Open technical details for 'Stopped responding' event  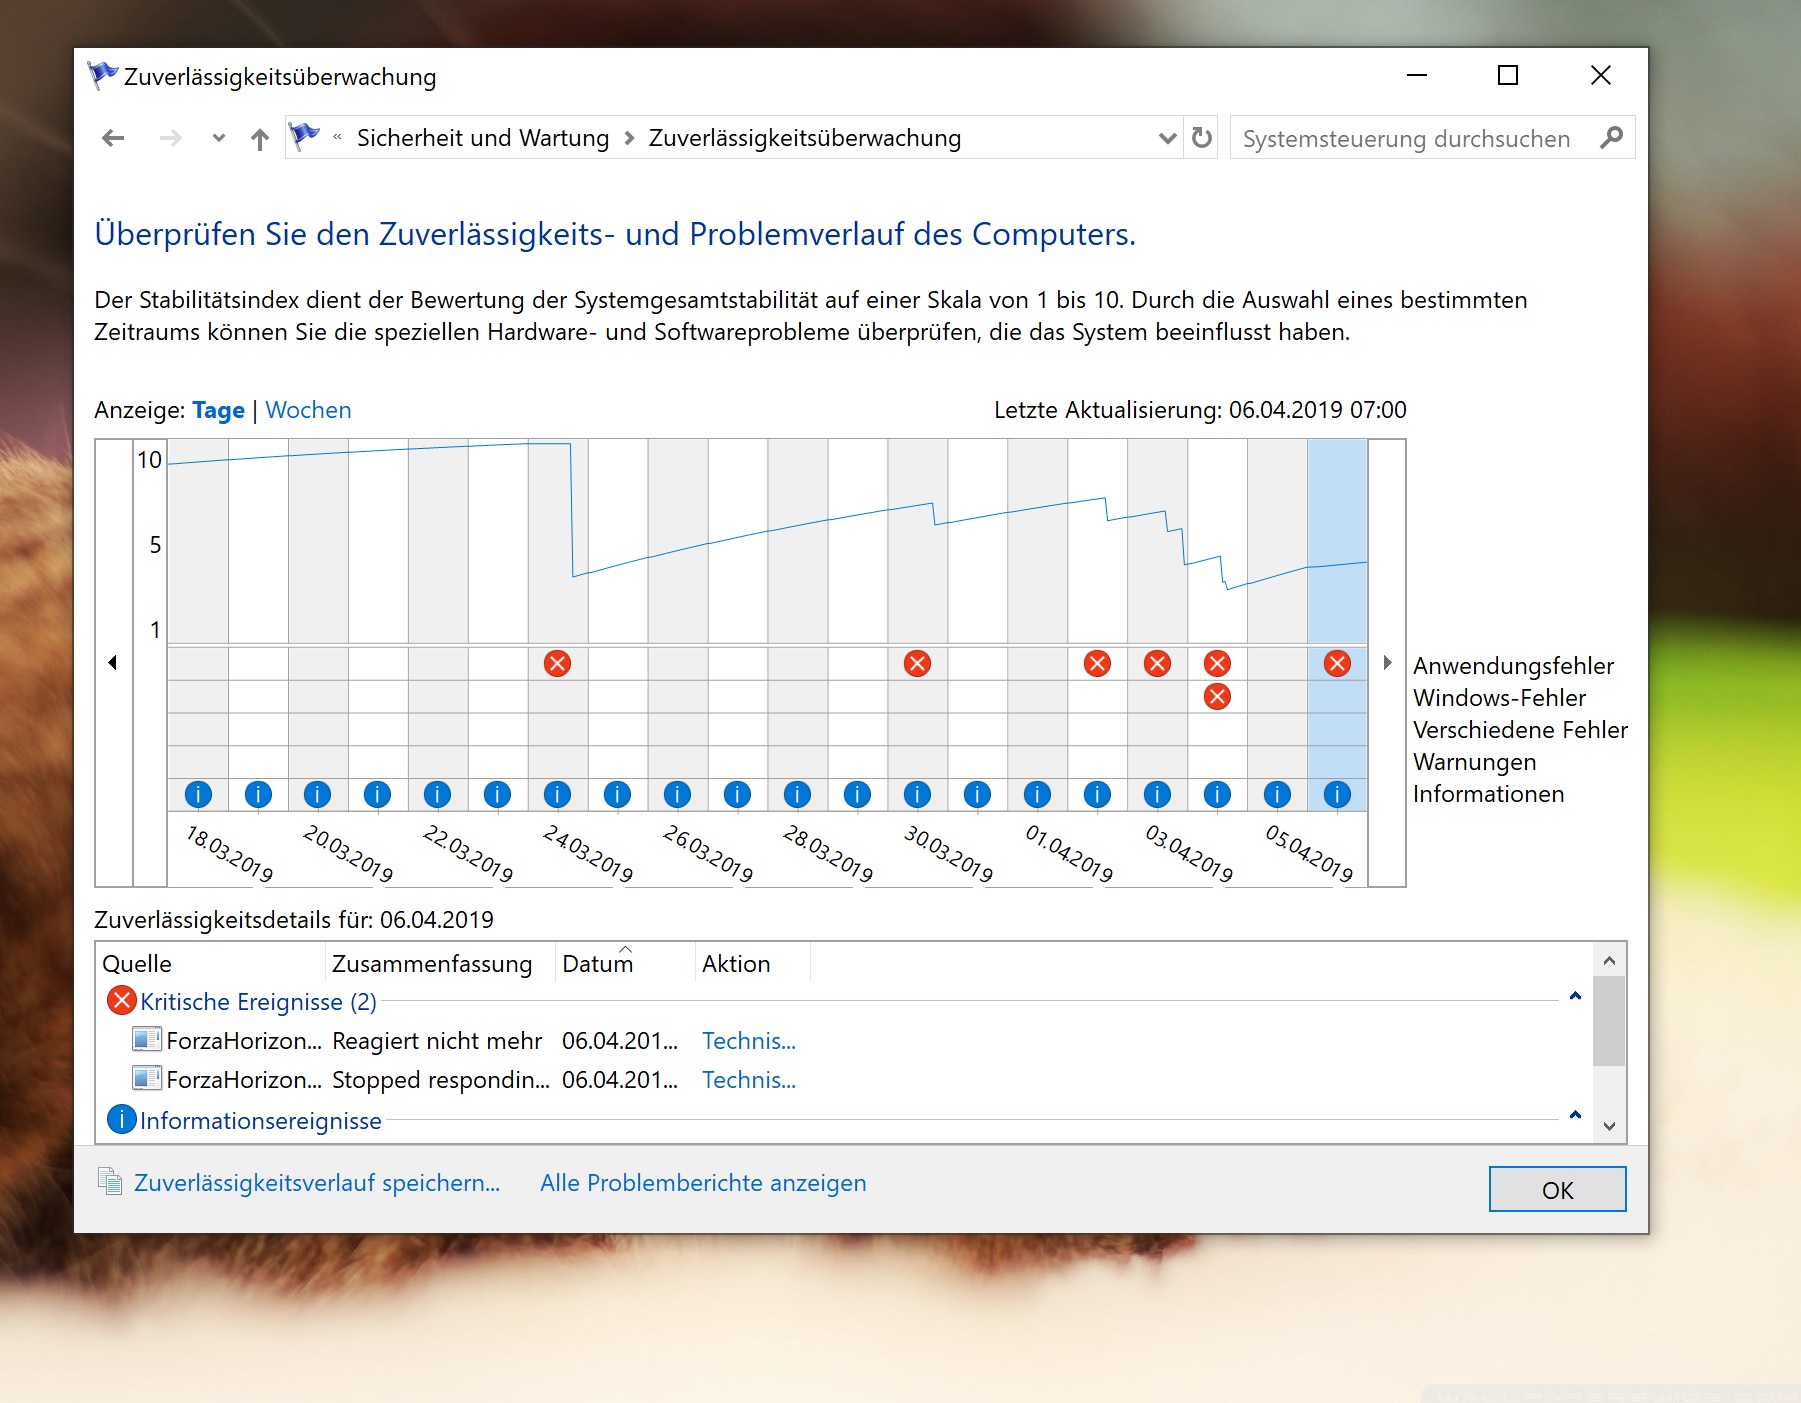(x=749, y=1080)
